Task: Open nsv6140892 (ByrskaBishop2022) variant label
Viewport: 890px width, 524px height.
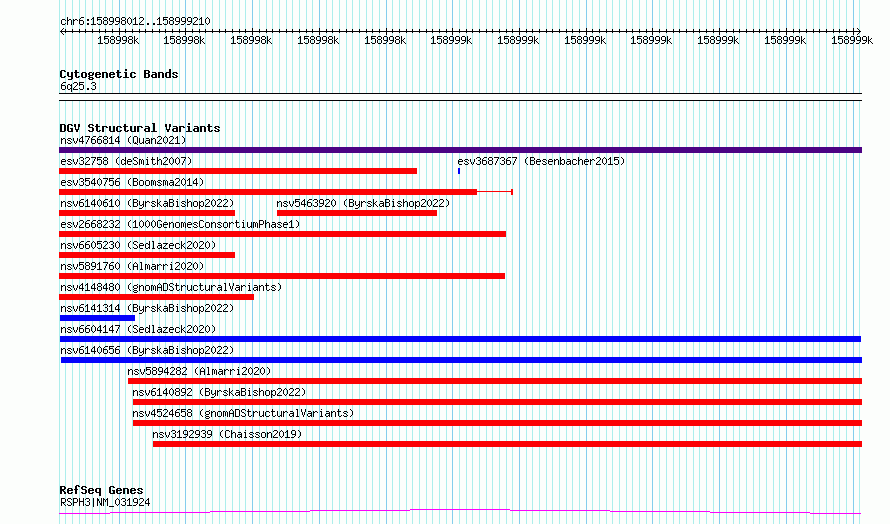Action: click(x=219, y=392)
